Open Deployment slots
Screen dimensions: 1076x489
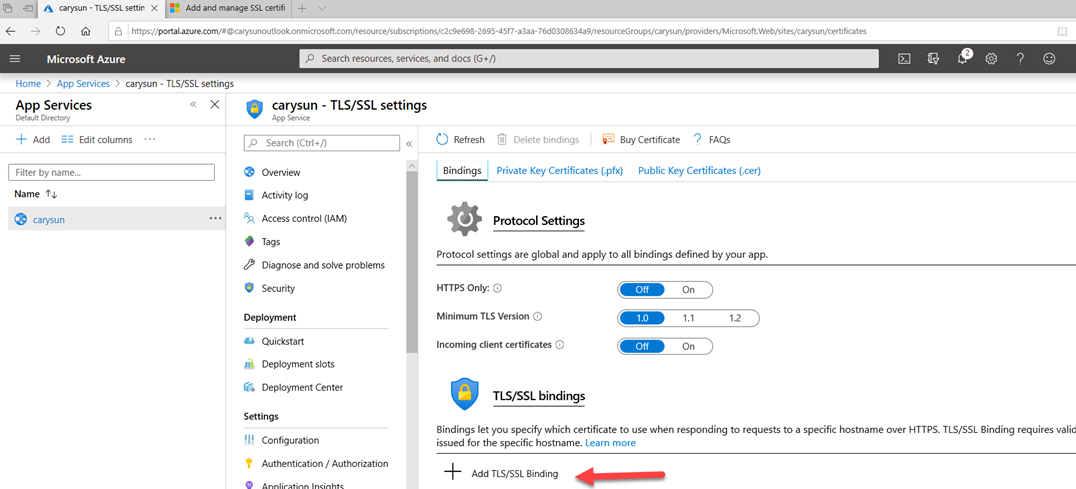pyautogui.click(x=298, y=364)
